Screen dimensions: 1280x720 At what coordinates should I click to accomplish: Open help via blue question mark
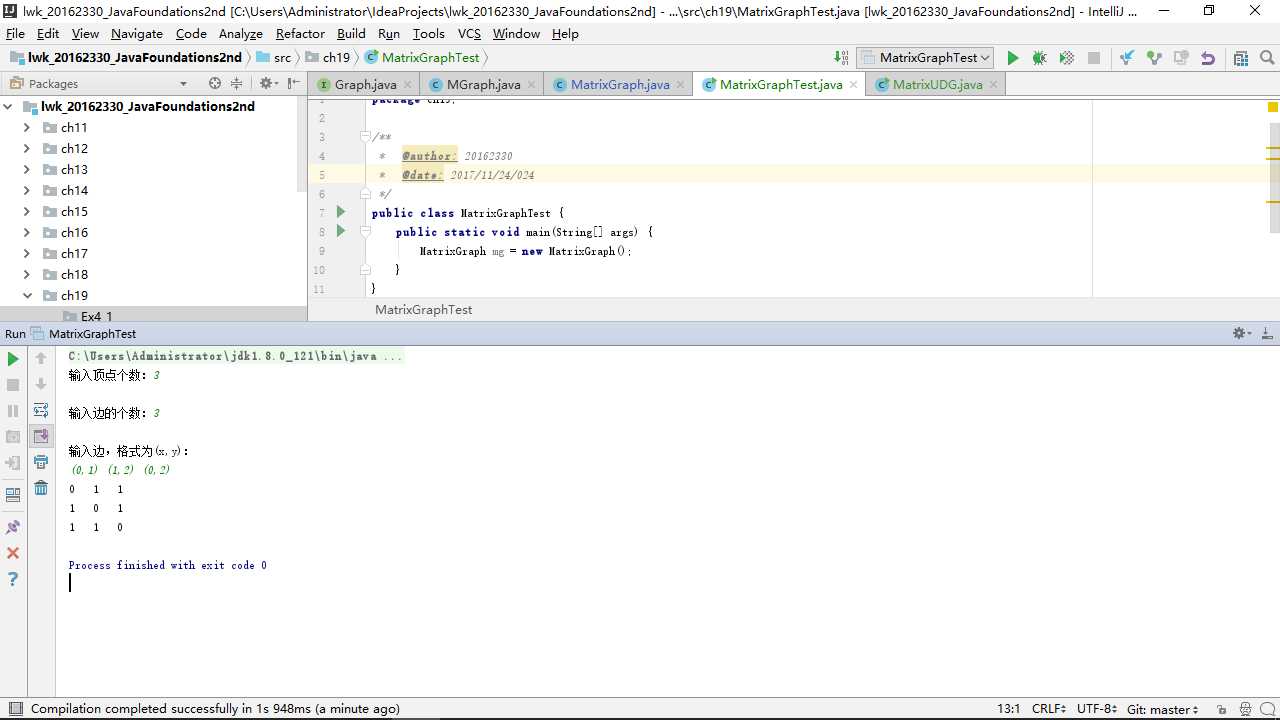(x=13, y=579)
